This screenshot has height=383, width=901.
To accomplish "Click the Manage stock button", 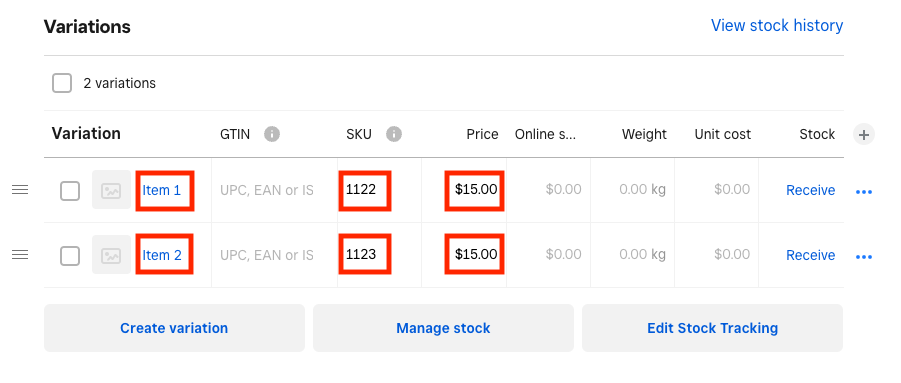I will tap(443, 328).
